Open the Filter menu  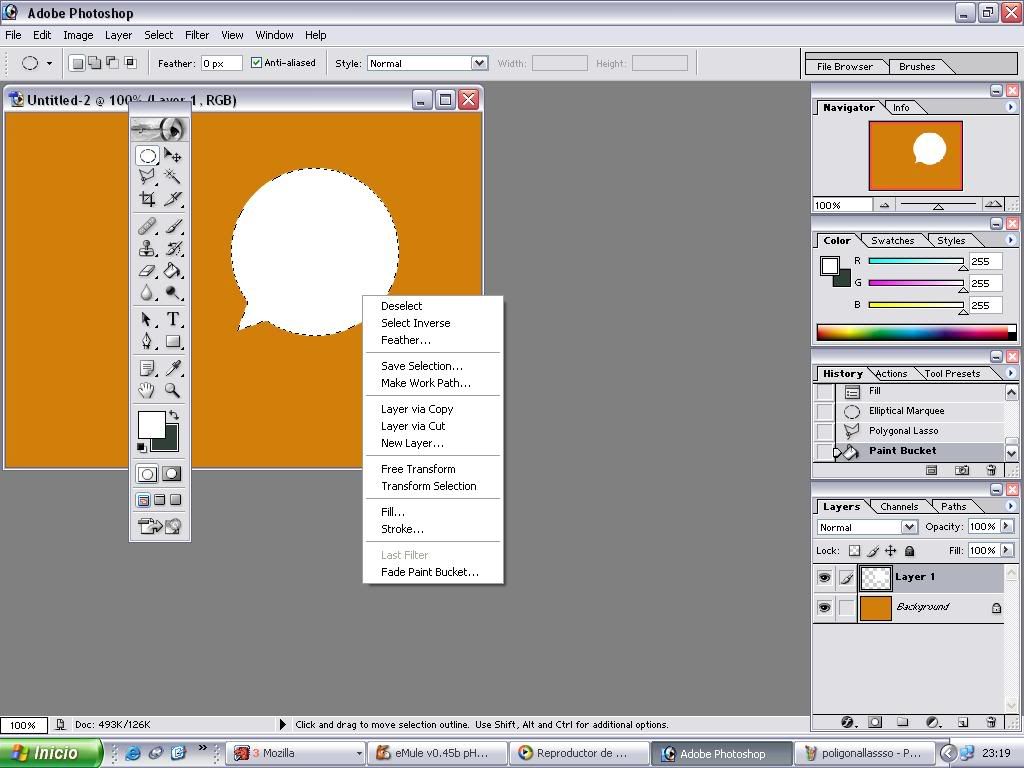(197, 35)
